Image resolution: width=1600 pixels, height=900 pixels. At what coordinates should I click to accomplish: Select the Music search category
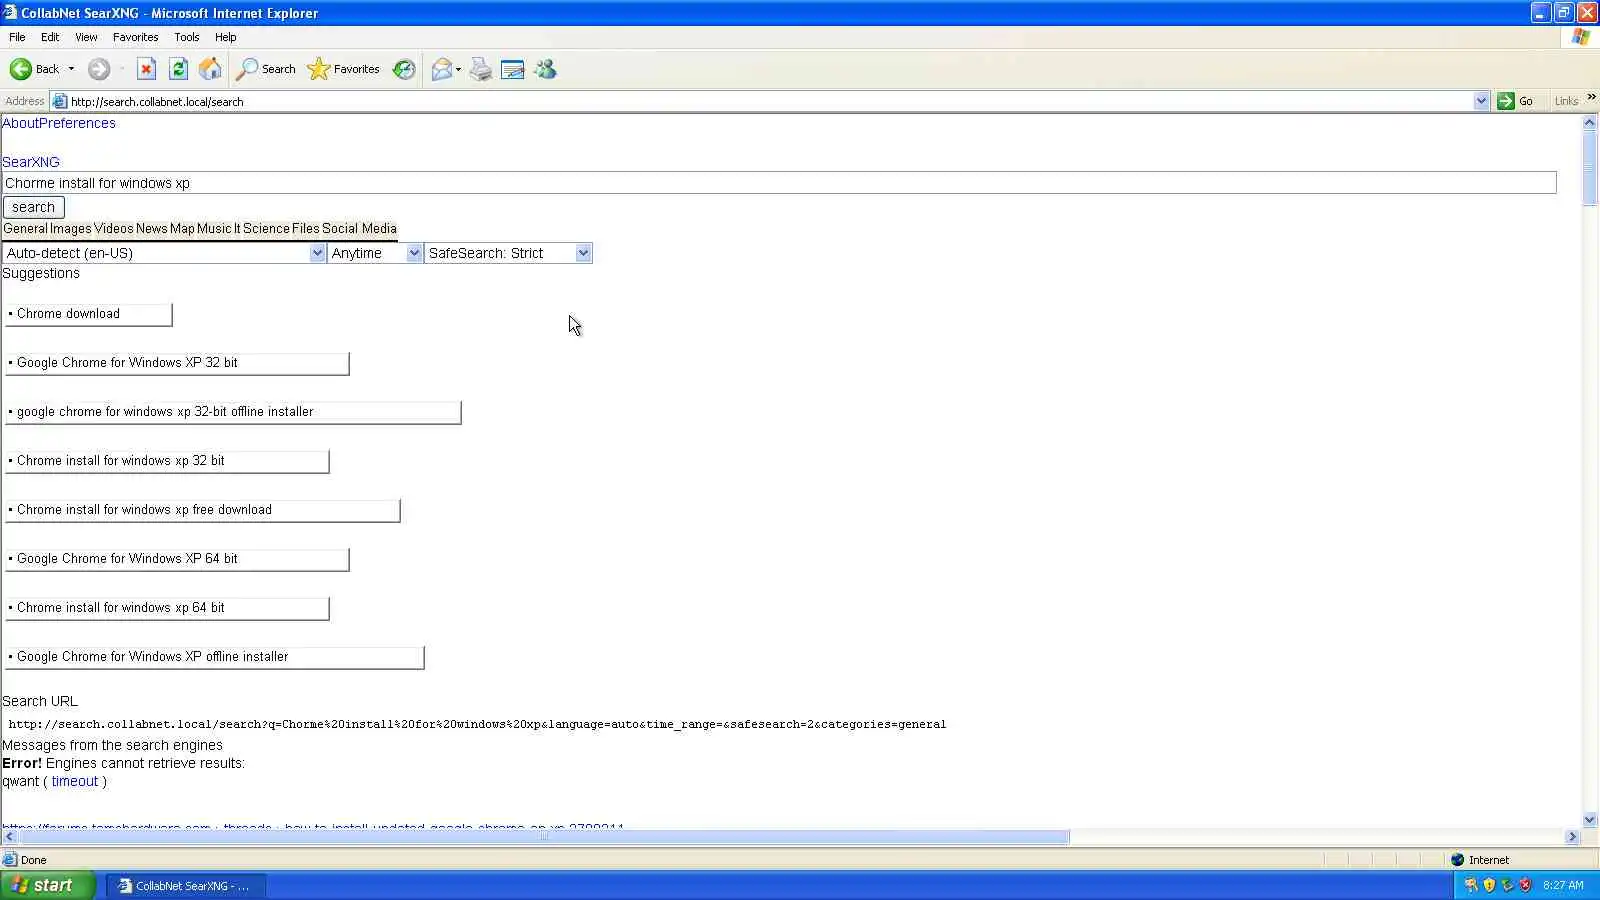tap(214, 228)
